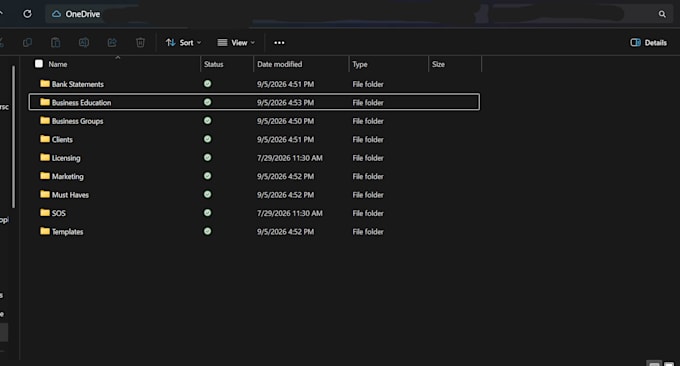The width and height of the screenshot is (680, 366).
Task: Click the Marketing folder icon
Action: pos(45,176)
